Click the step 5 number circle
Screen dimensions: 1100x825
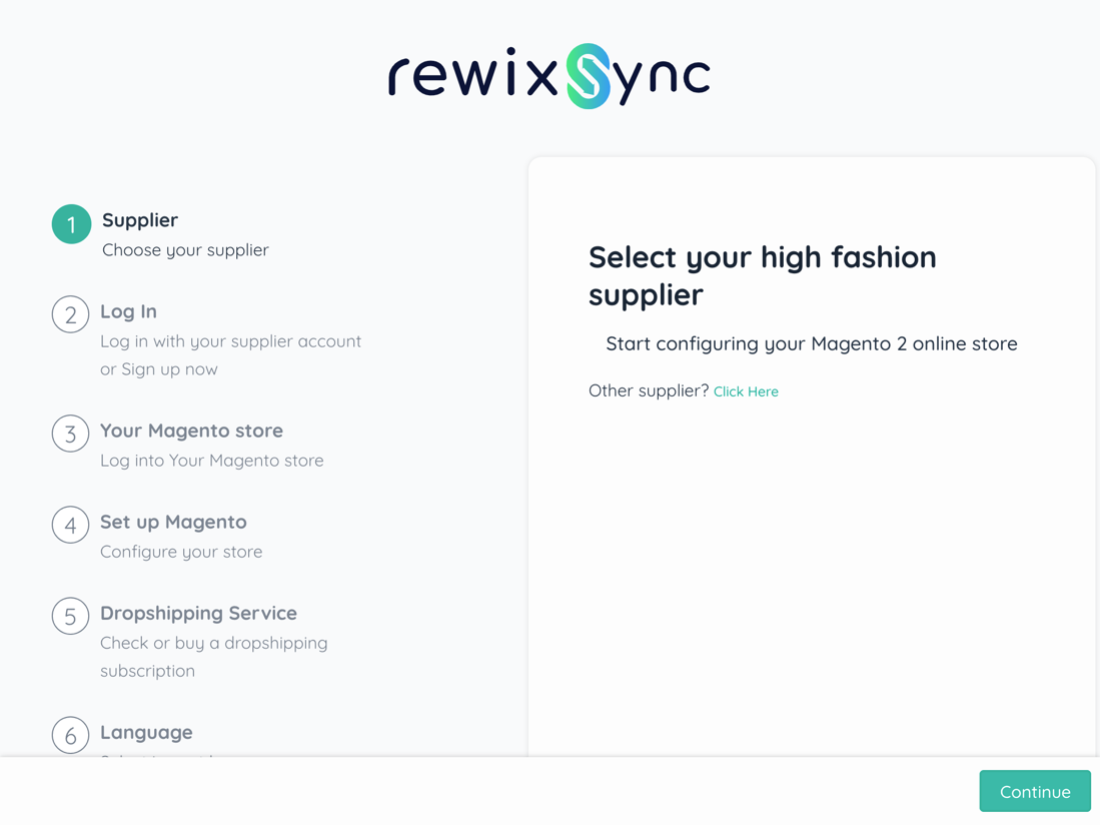tap(70, 616)
